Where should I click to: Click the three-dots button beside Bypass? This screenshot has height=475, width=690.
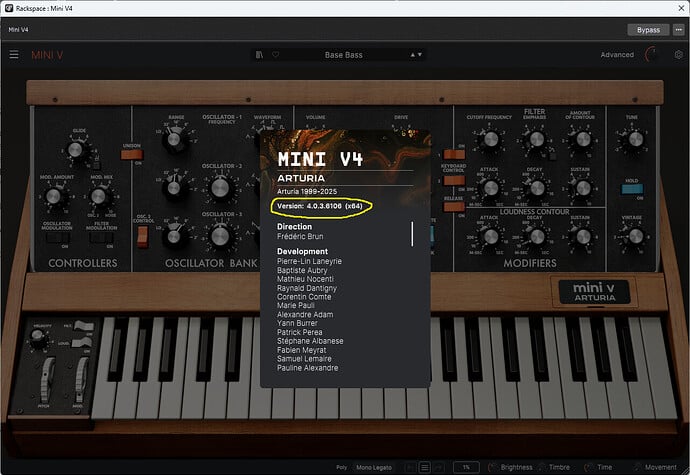coord(677,30)
